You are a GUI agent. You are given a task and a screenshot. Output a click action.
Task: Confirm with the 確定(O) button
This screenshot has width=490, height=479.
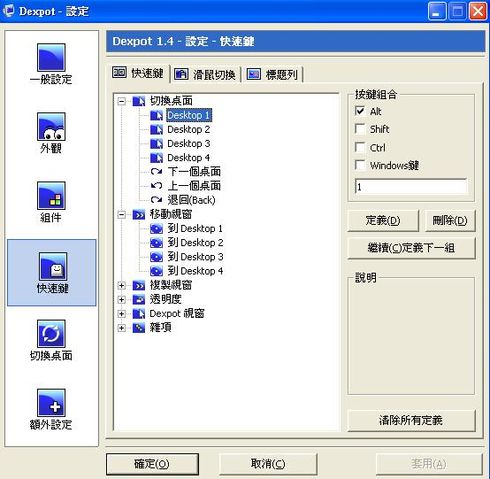tap(152, 464)
